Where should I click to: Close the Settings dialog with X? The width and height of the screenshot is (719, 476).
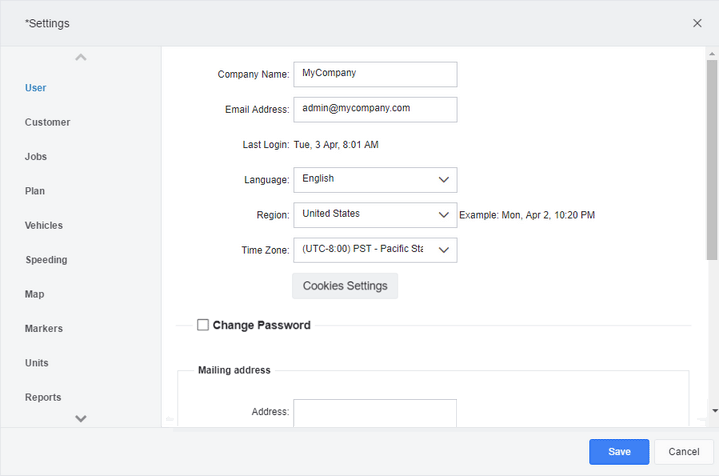(x=697, y=23)
